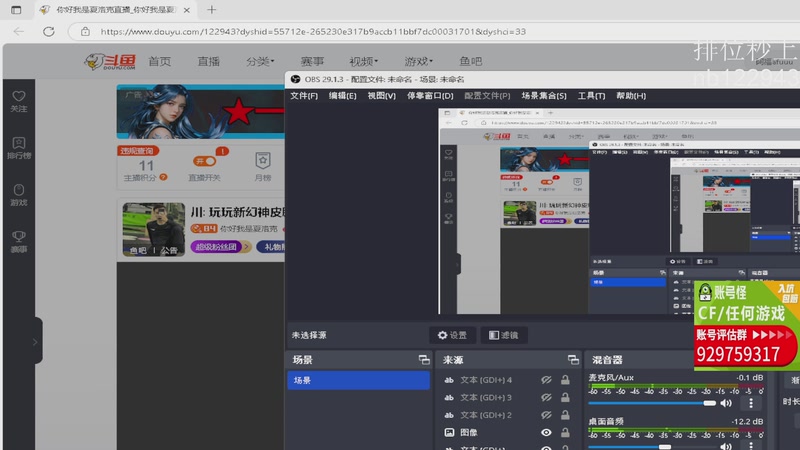The image size is (800, 450).
Task: Open the 场景集合(S) menu in OBS
Action: (x=544, y=95)
